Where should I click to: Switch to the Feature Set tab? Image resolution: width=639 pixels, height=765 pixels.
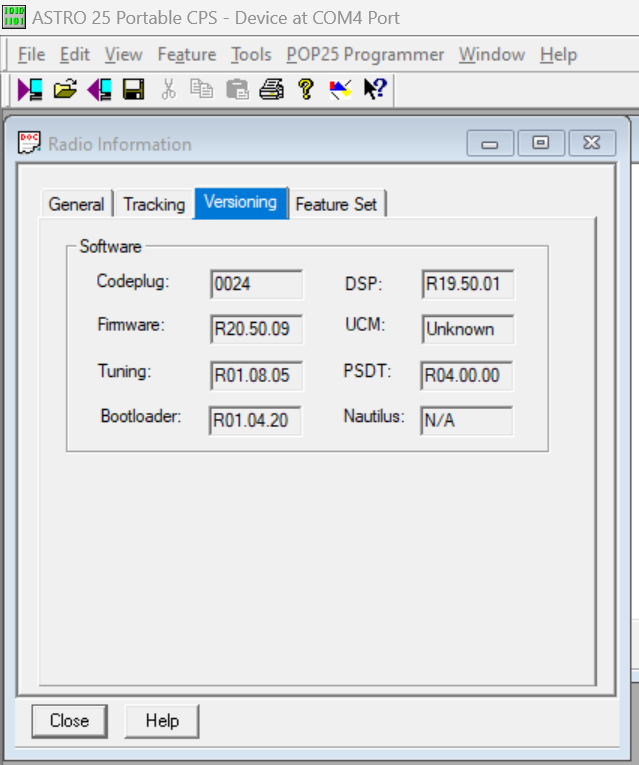click(x=337, y=204)
